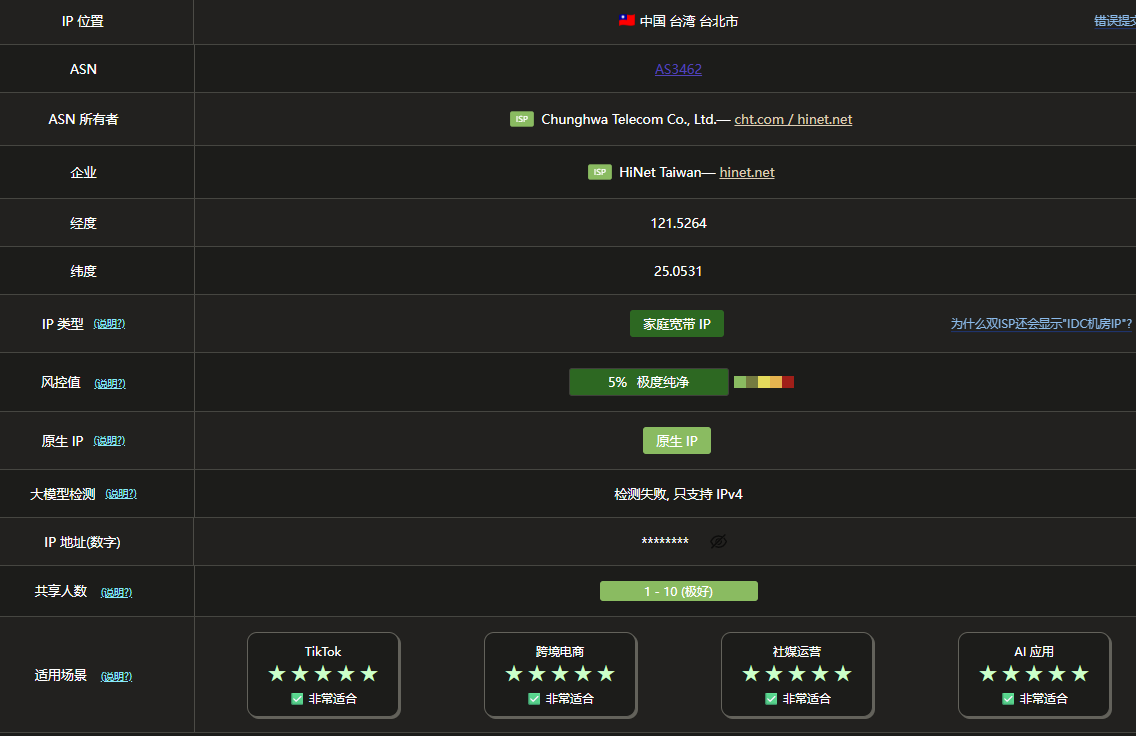Click the TikTok 非常适合 checkmark icon
Viewport: 1136px width, 736px height.
tap(297, 698)
